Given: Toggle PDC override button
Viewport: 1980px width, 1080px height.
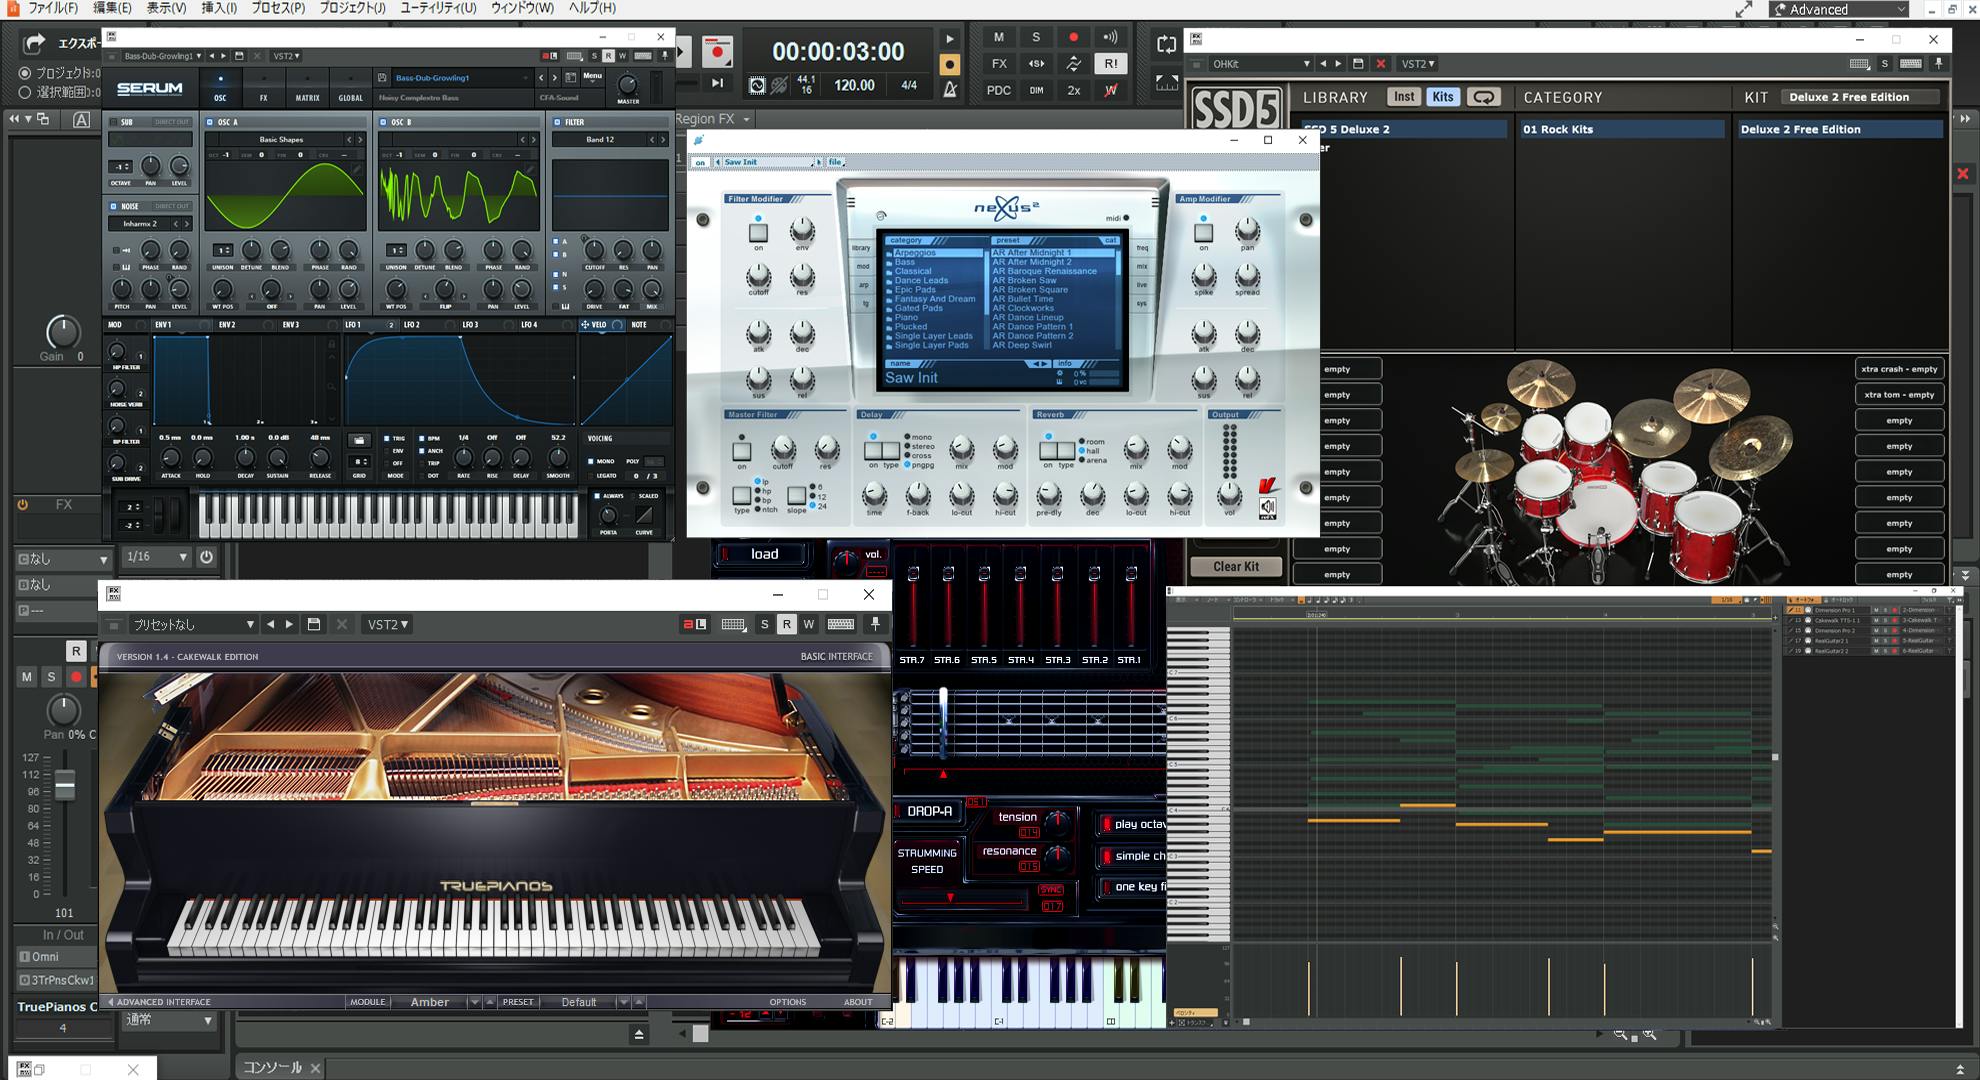Looking at the screenshot, I should (999, 90).
